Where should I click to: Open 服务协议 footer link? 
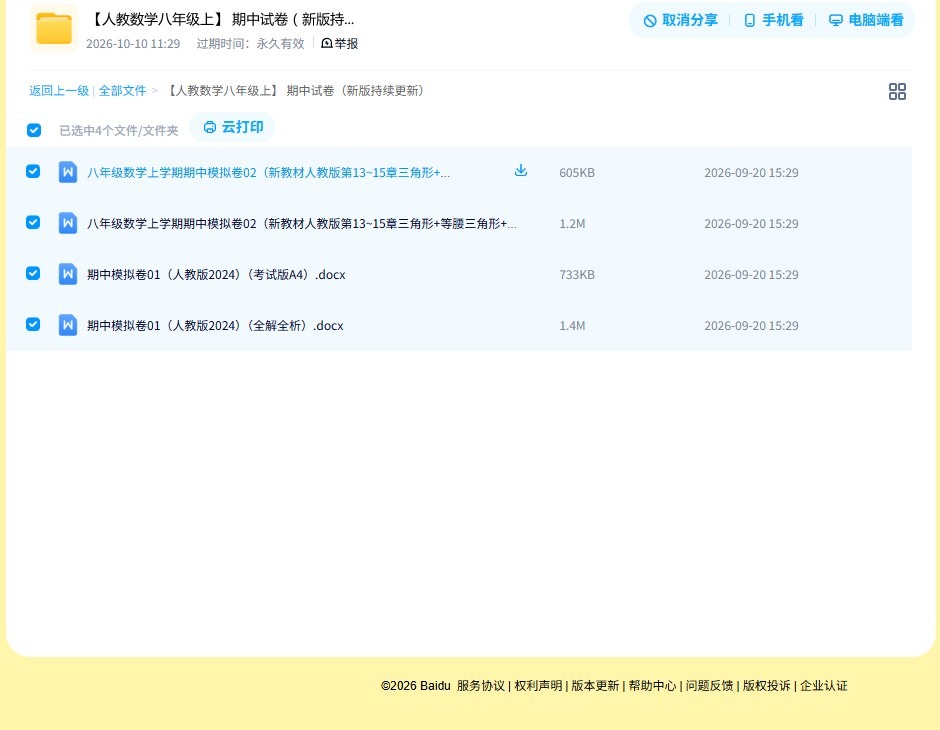pyautogui.click(x=481, y=686)
